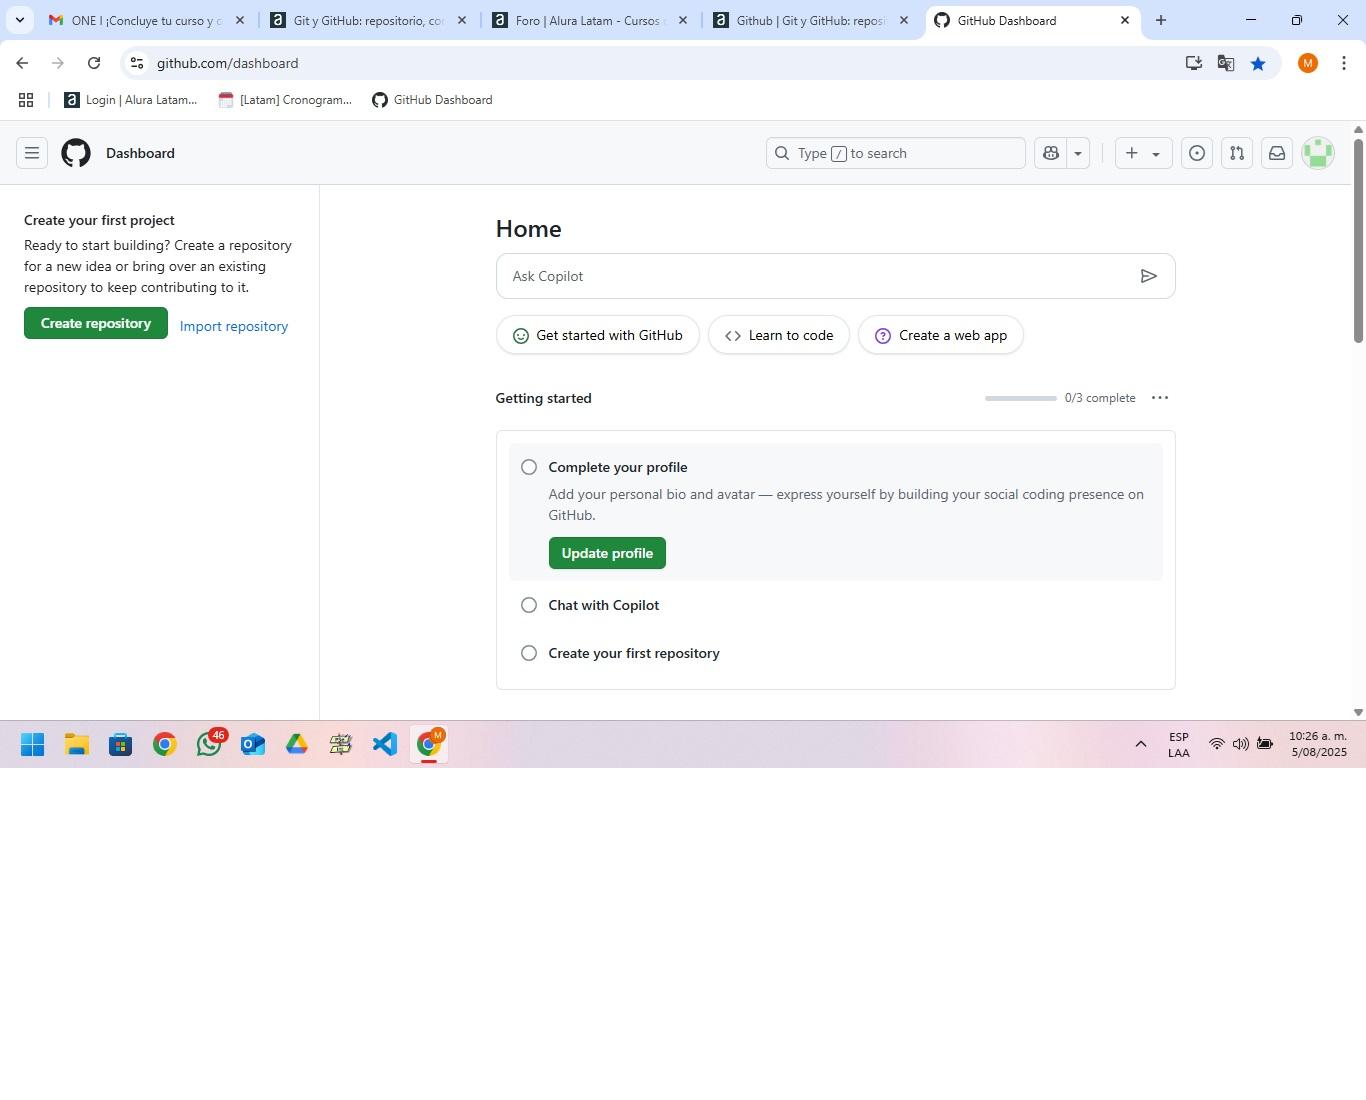Open the Notifications inbox icon
Image resolution: width=1366 pixels, height=1100 pixels.
(1277, 153)
